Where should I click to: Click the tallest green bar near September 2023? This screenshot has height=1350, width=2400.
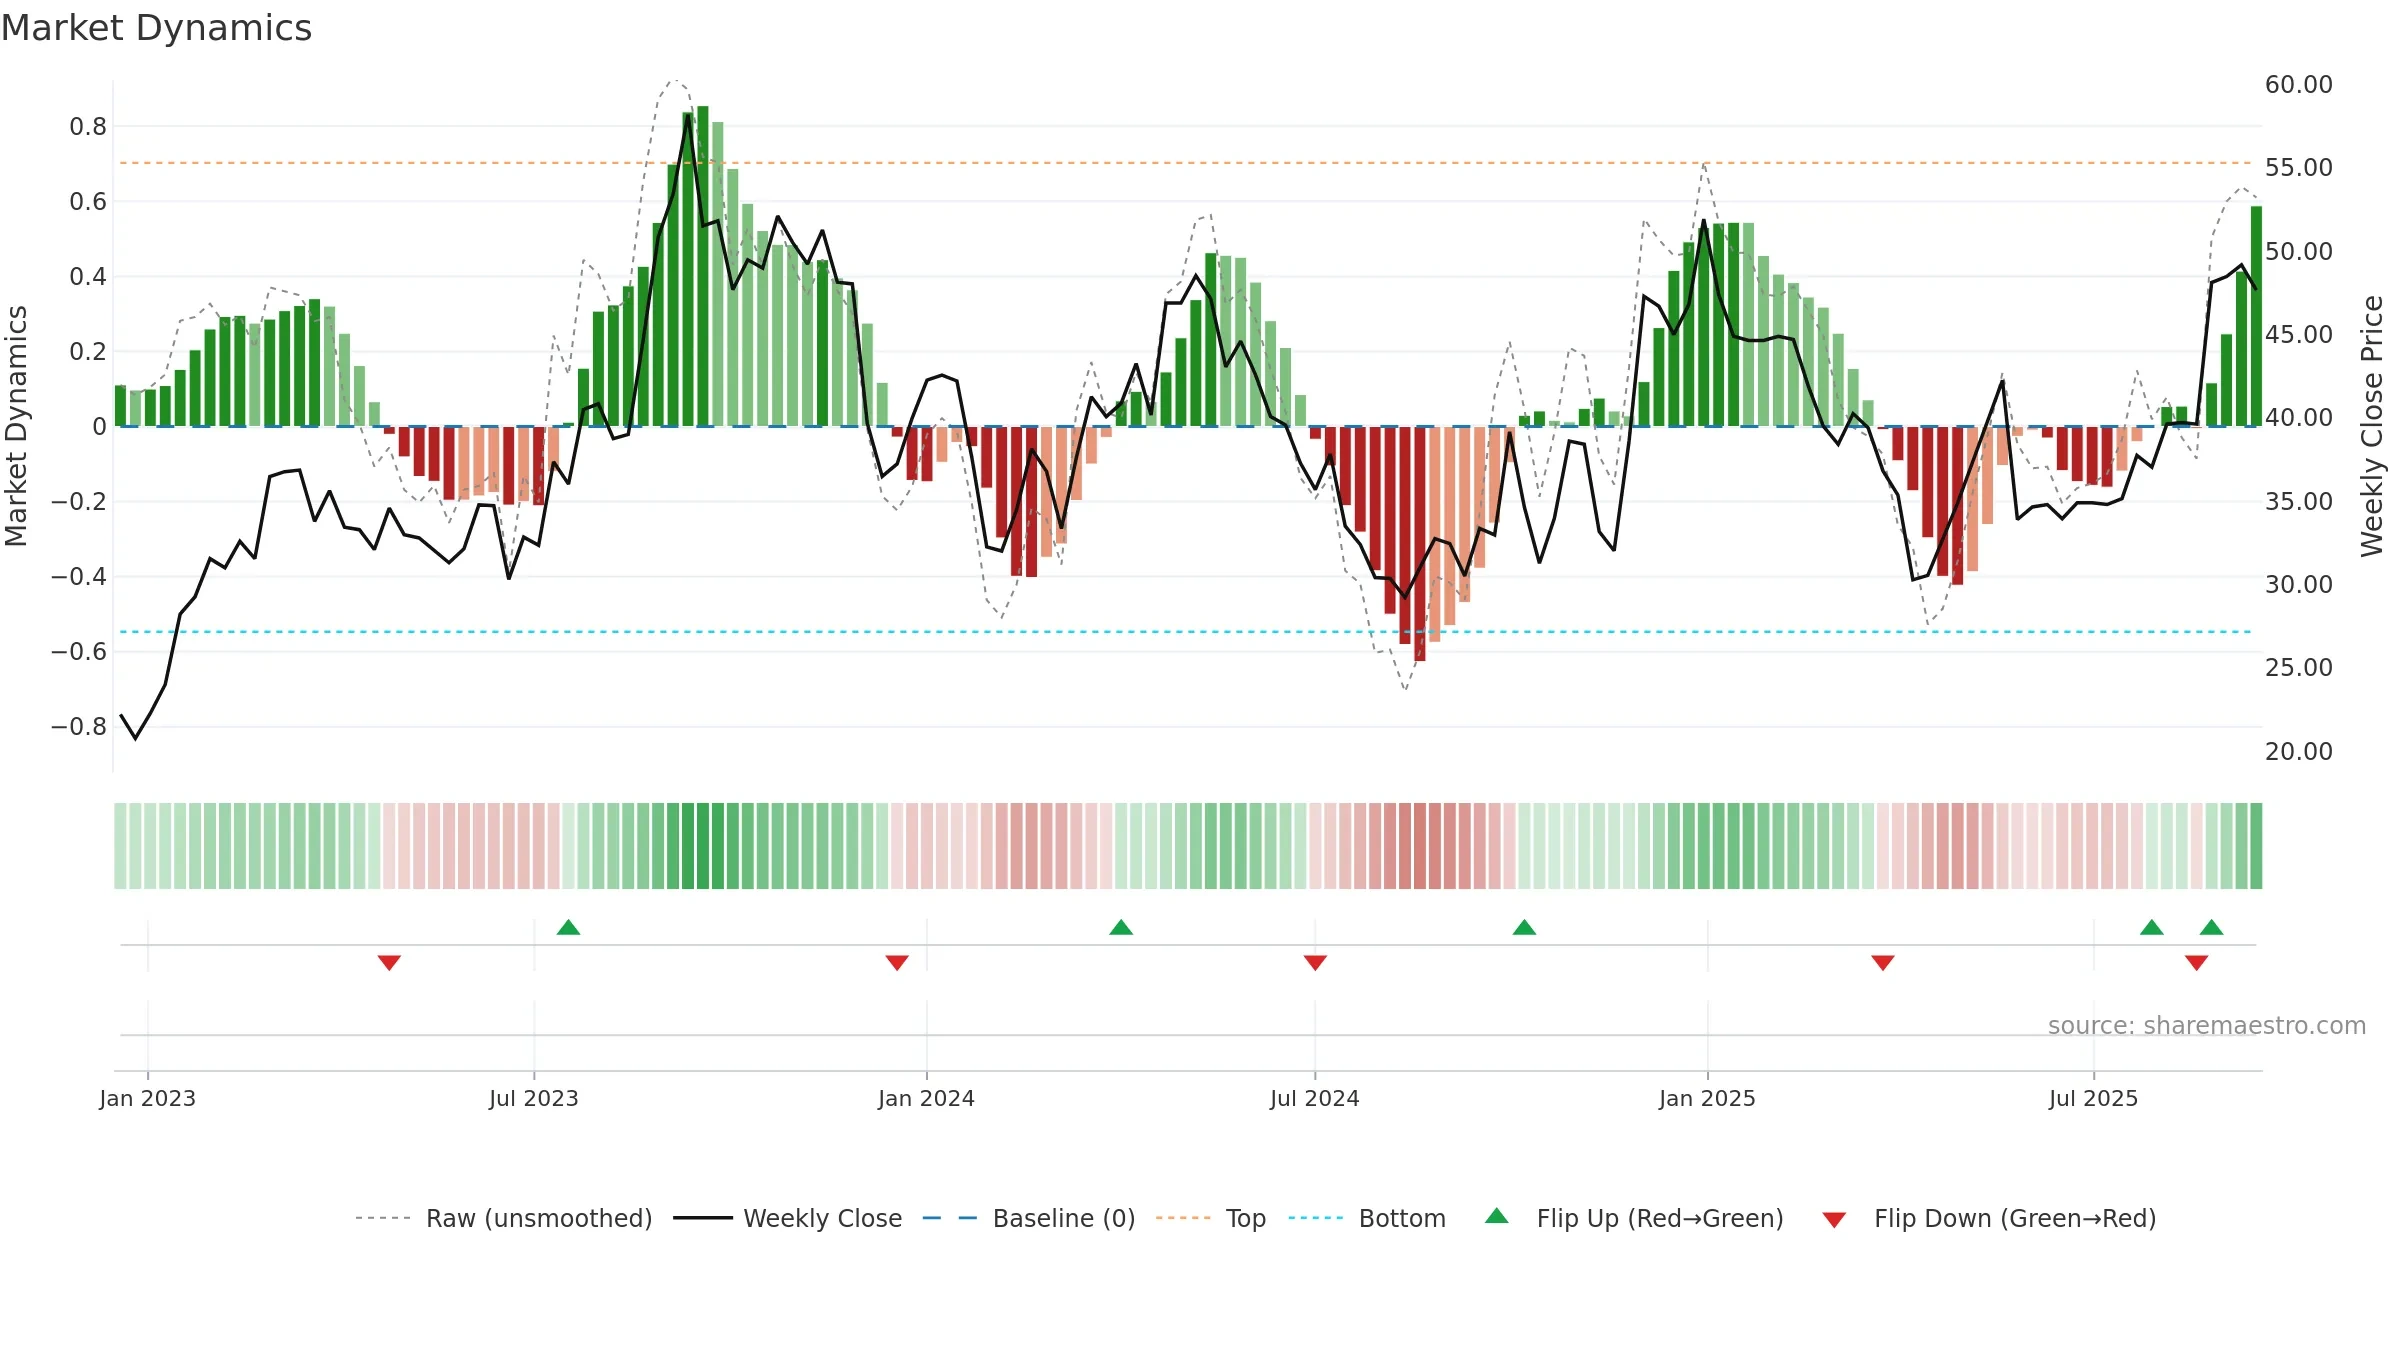coord(703,266)
